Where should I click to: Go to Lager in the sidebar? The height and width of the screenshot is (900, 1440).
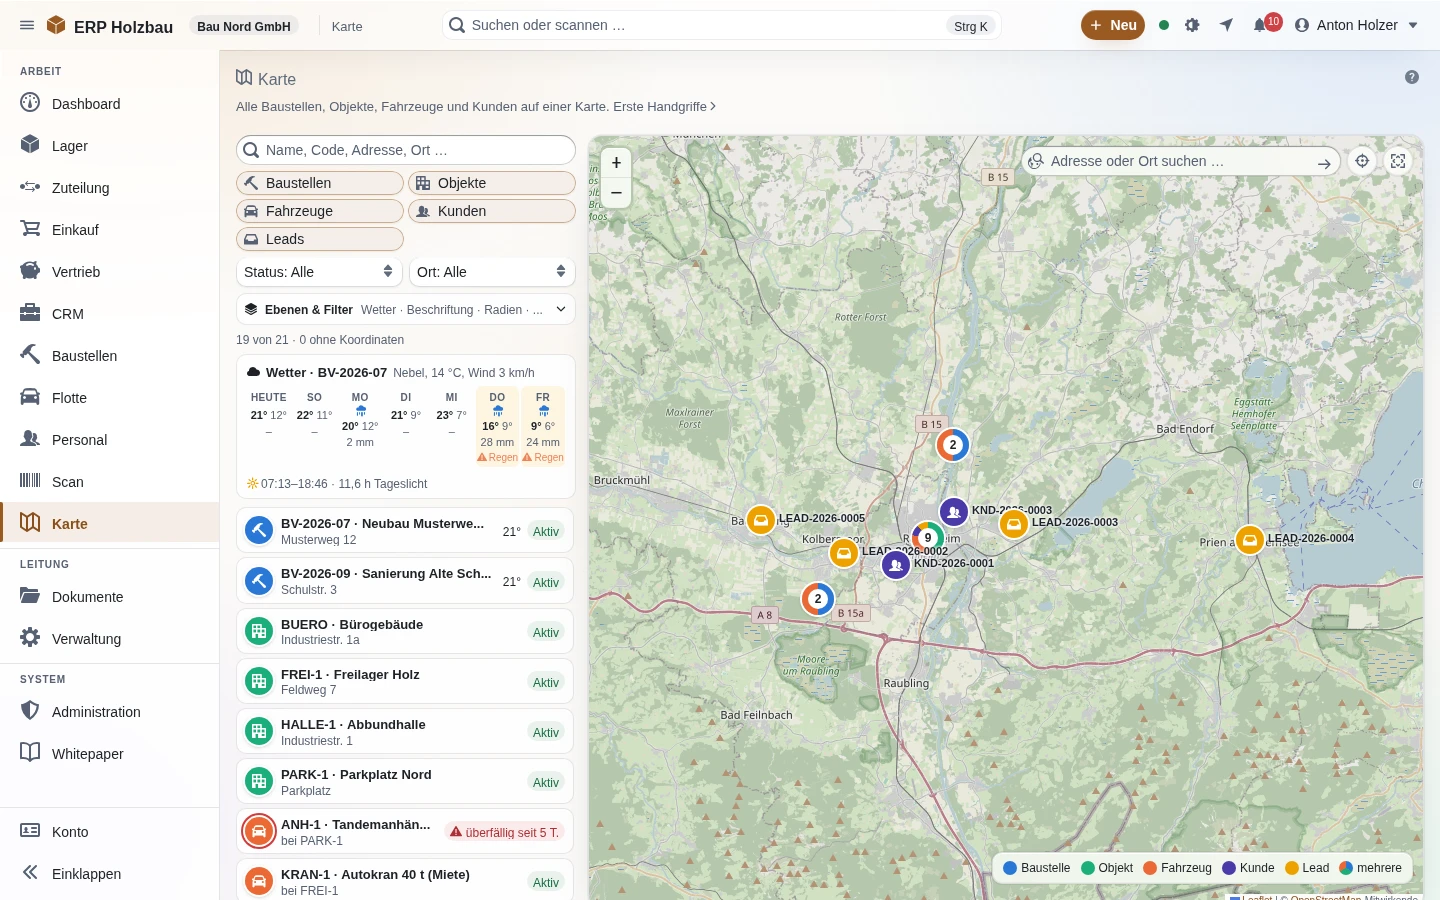(x=110, y=145)
